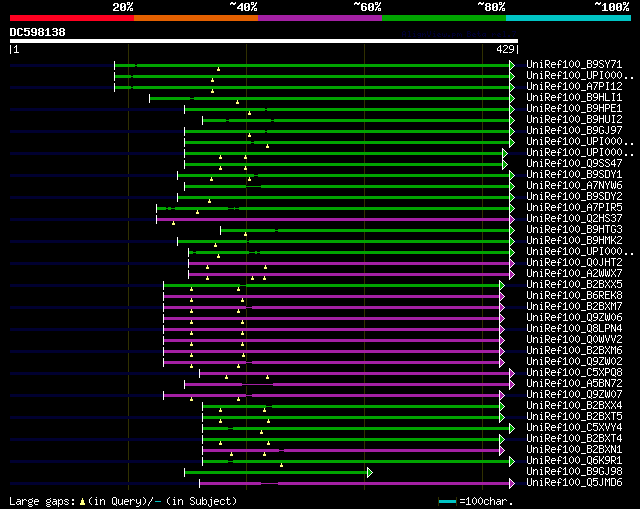Viewport: 640px width, 509px height.
Task: Select hit UniRef100_A2WWX7
Action: pyautogui.click(x=574, y=274)
